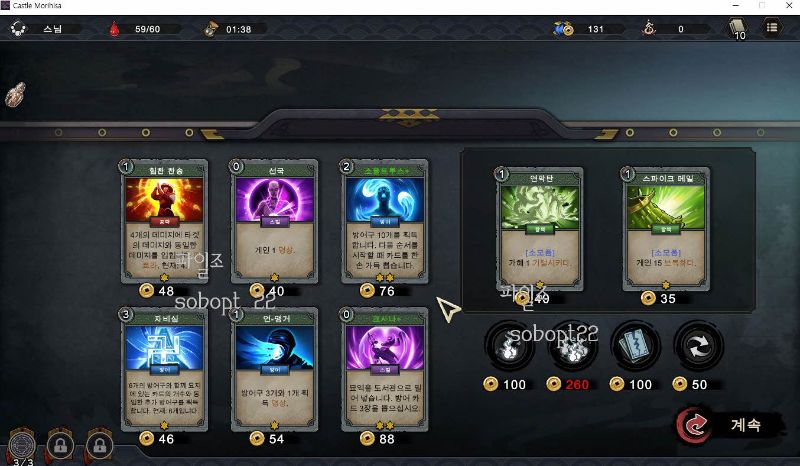800x466 pixels.
Task: Click the red 계속 continue button
Action: pos(729,424)
